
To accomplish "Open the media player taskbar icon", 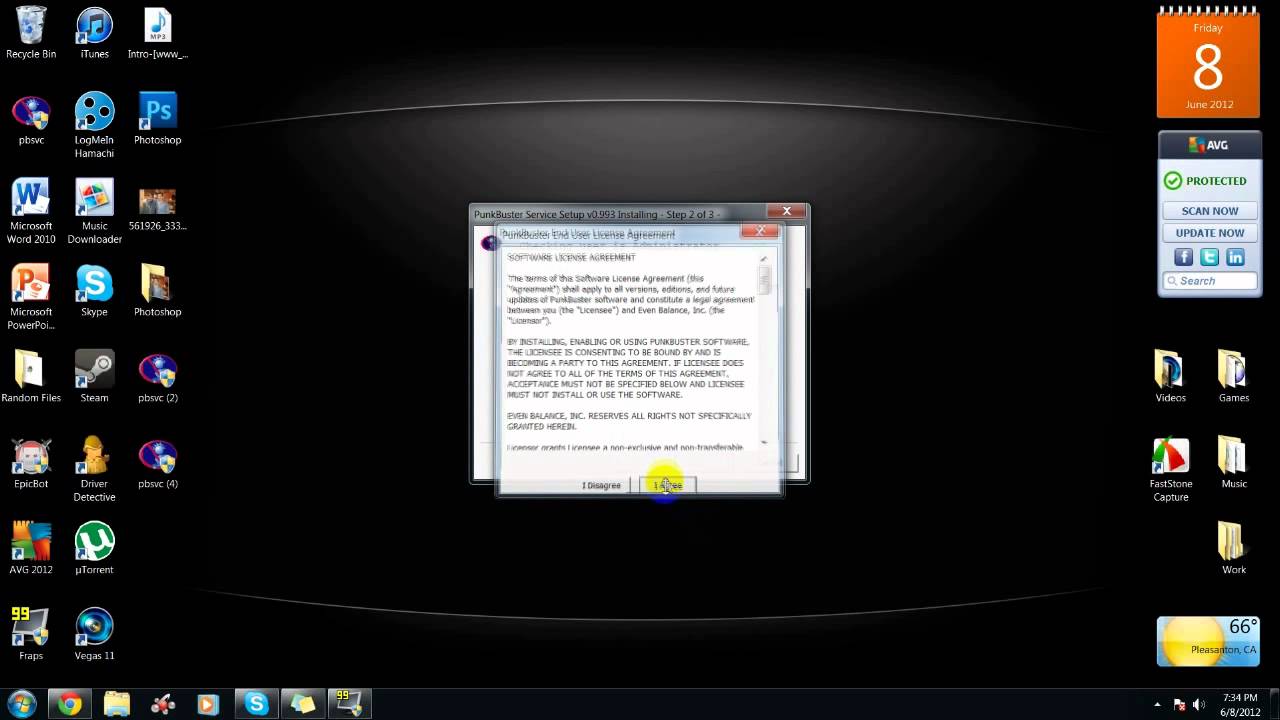I will (x=208, y=704).
